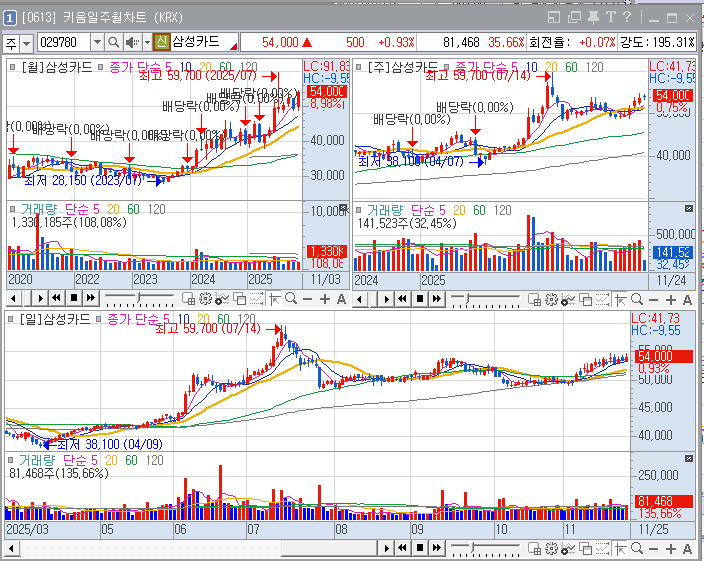Click the 최저 38,100 (04/09) daily label
Viewport: 704px width, 561px height.
[110, 444]
